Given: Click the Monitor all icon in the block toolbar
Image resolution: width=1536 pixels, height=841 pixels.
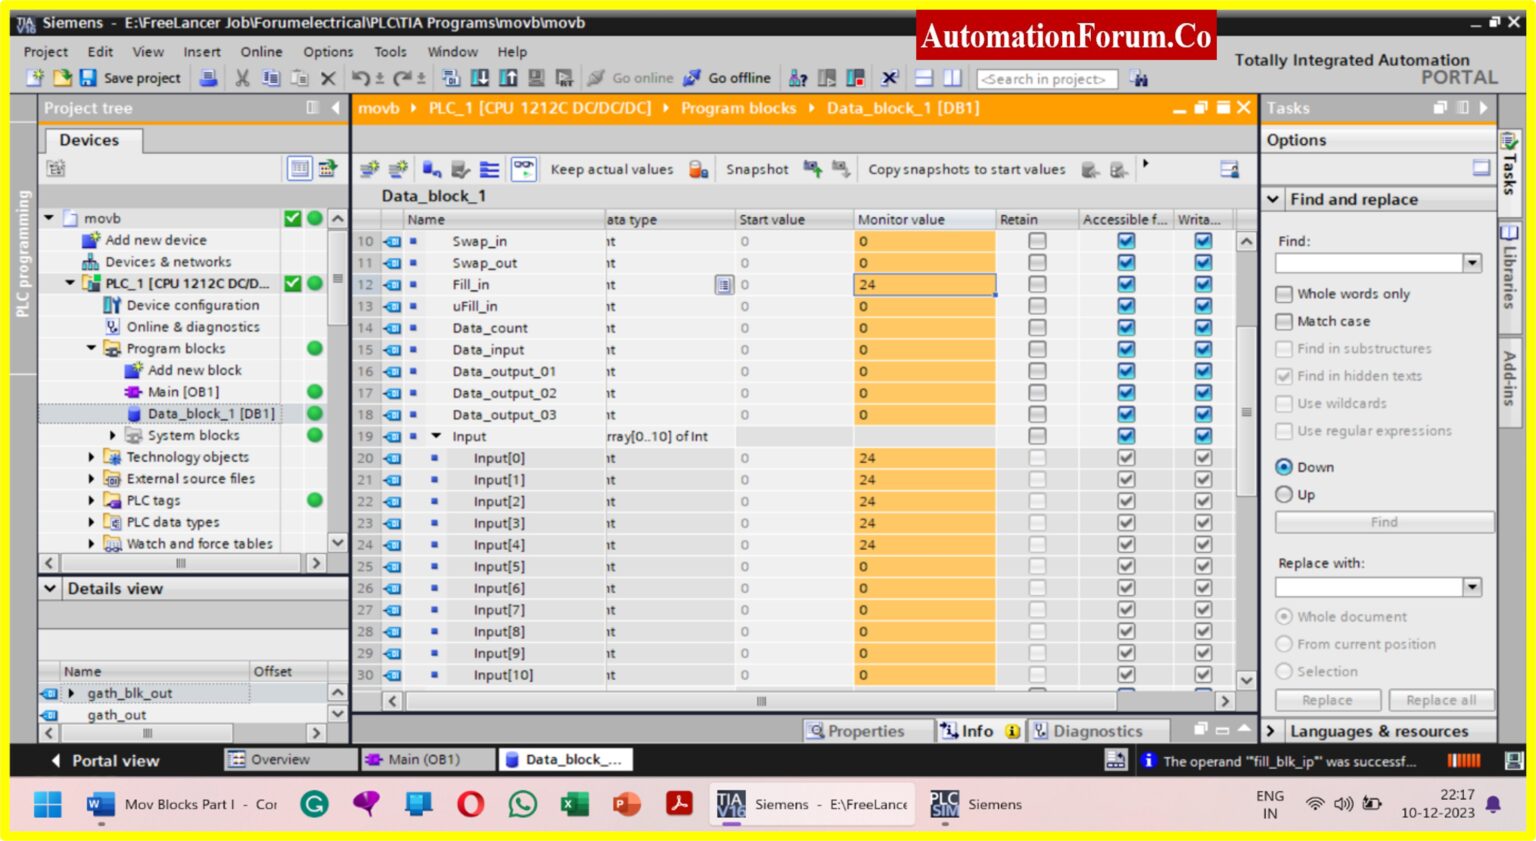Looking at the screenshot, I should pyautogui.click(x=522, y=168).
